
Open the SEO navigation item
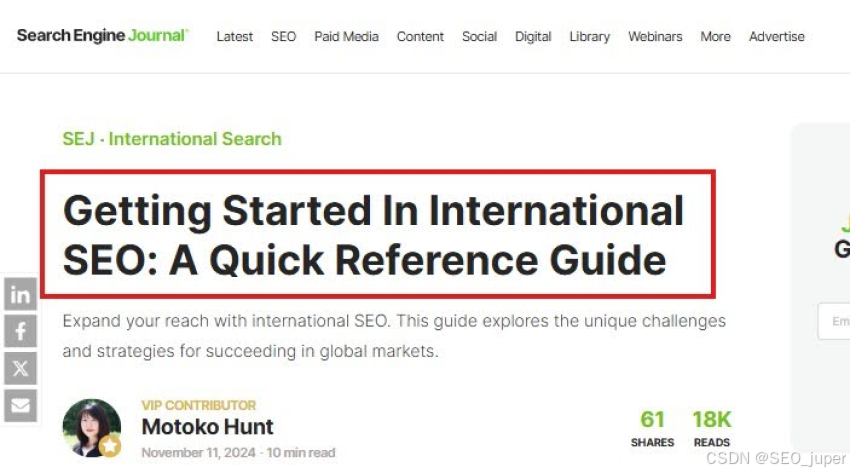(284, 37)
